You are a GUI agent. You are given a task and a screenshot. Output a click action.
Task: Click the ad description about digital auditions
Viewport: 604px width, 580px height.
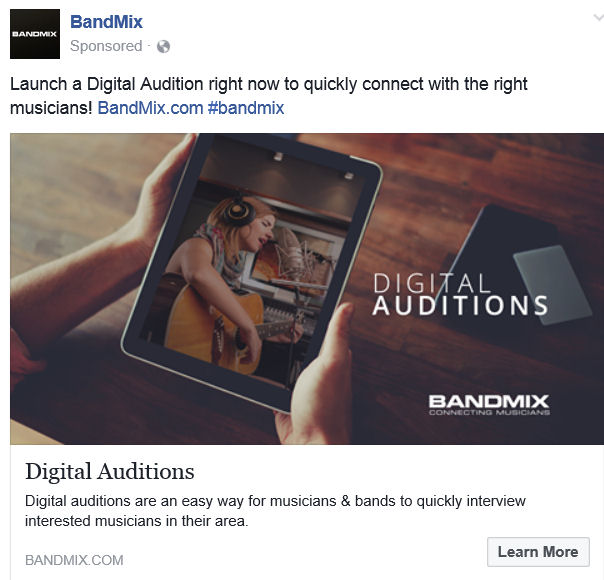275,511
